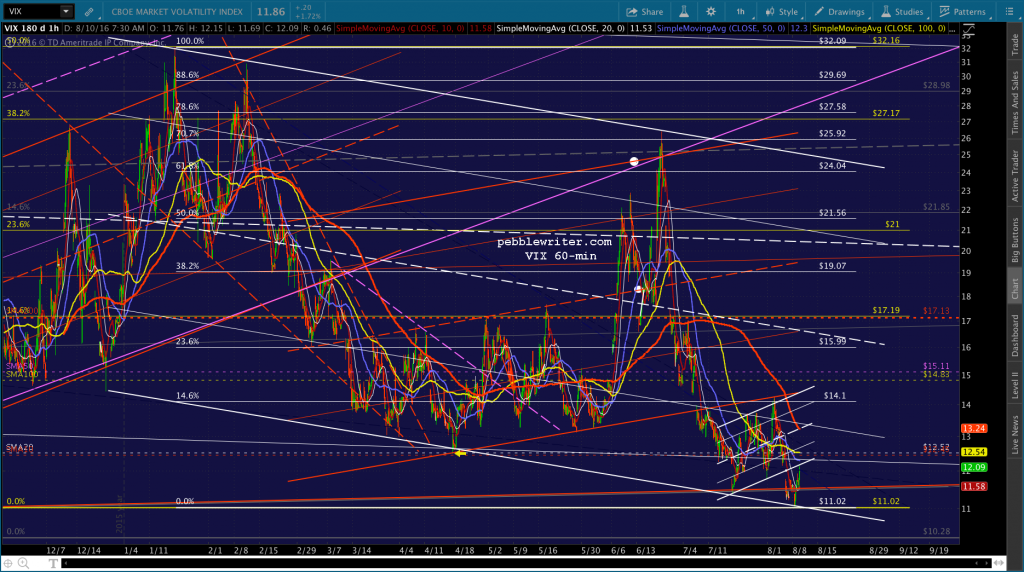The width and height of the screenshot is (1024, 572).
Task: Click the SimpleMovingAvg (CLOSE, 100, 0) label
Action: pyautogui.click(x=879, y=29)
